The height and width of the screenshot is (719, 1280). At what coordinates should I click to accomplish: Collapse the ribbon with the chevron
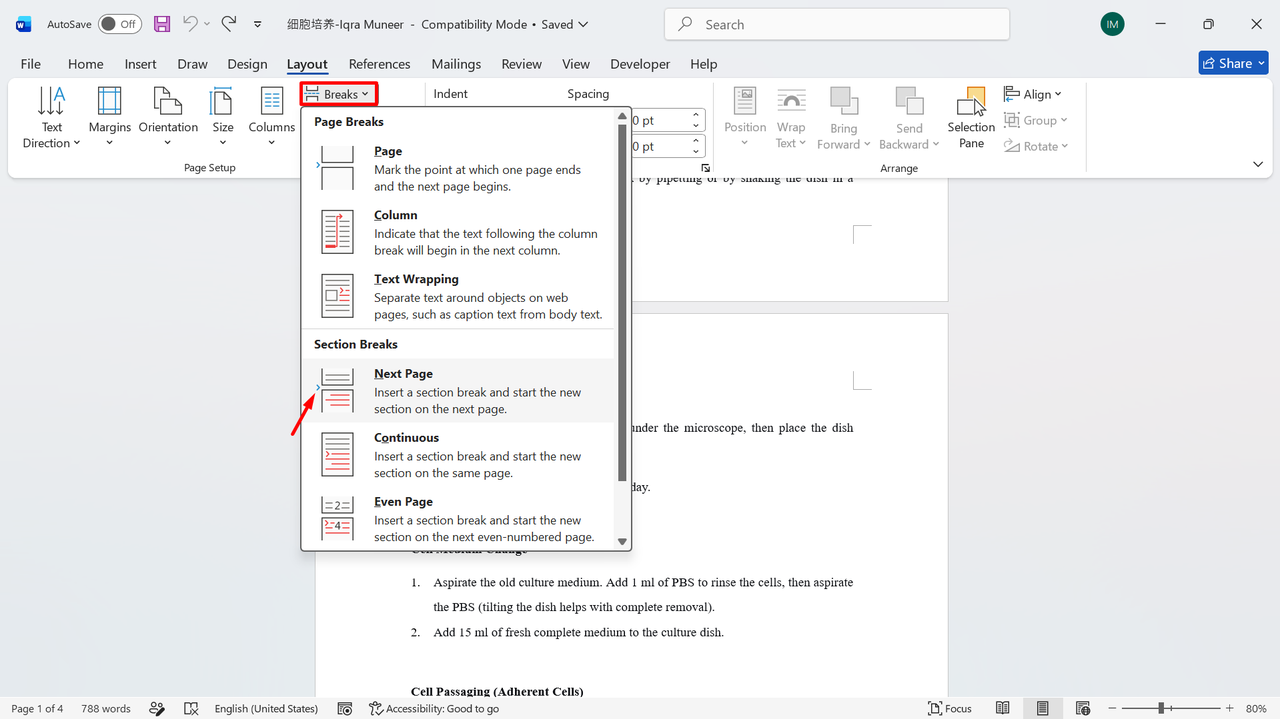1258,164
